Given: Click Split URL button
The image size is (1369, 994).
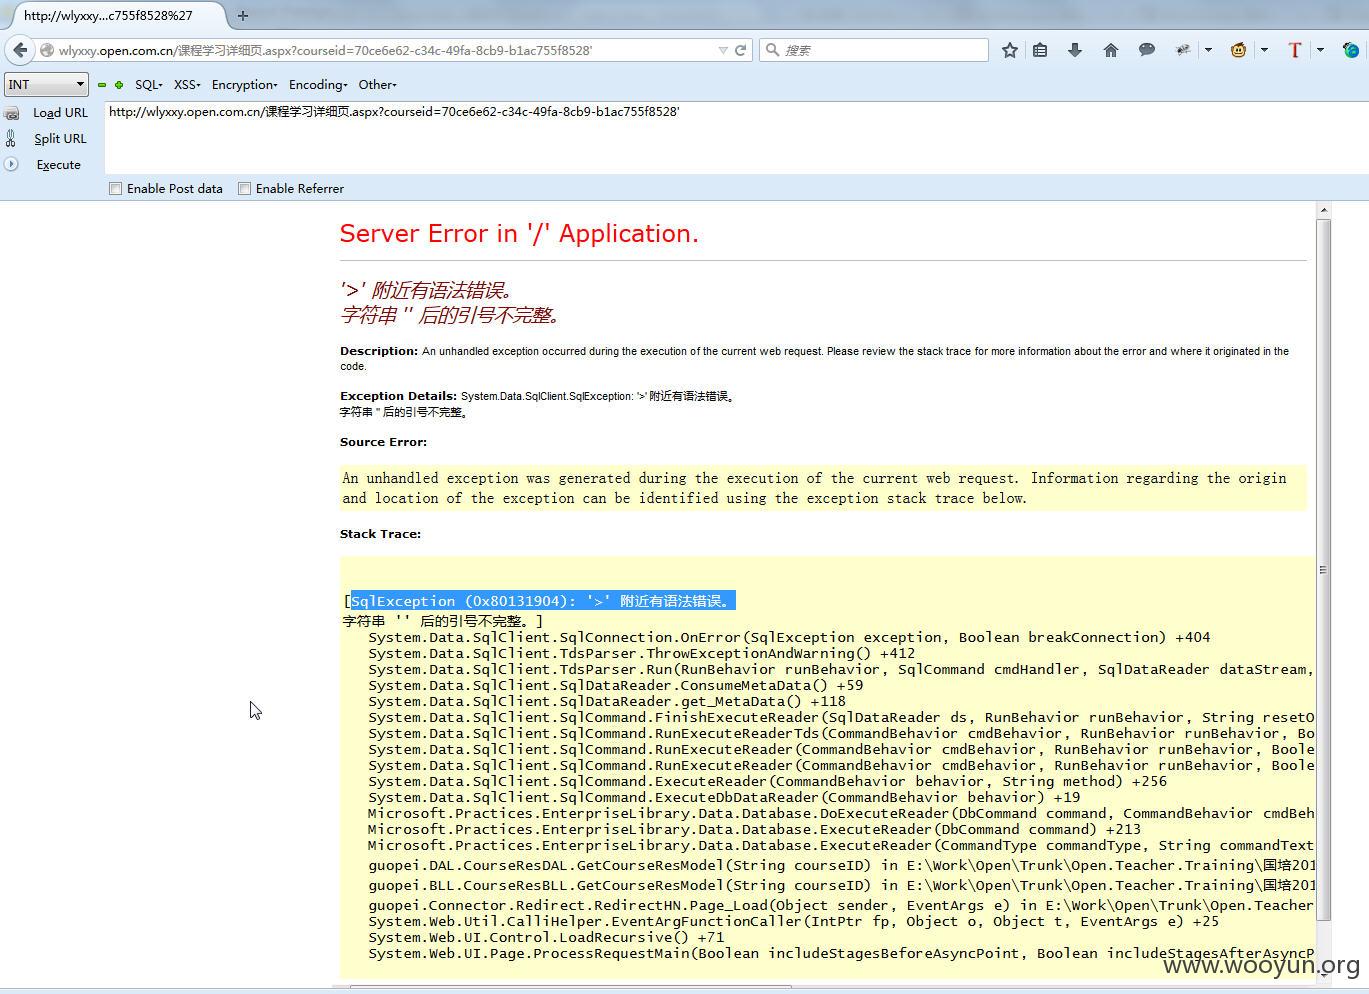Looking at the screenshot, I should click(60, 139).
